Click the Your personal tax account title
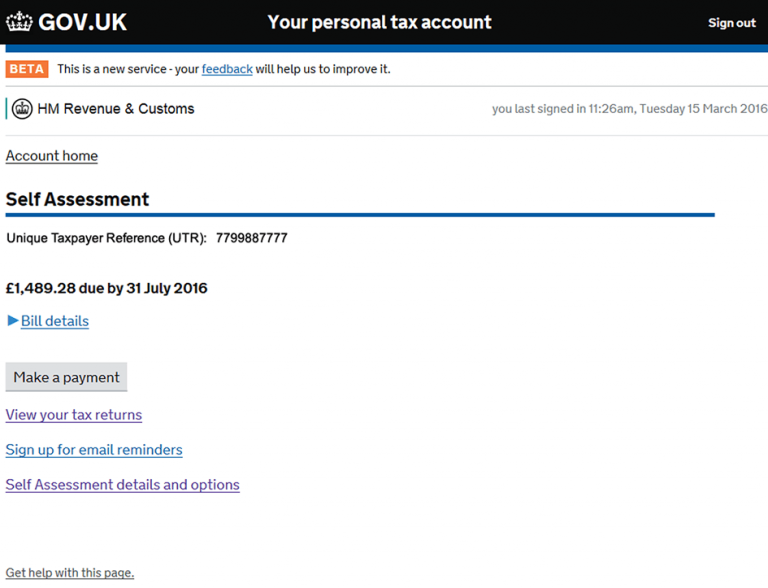The height and width of the screenshot is (588, 768). pyautogui.click(x=380, y=23)
